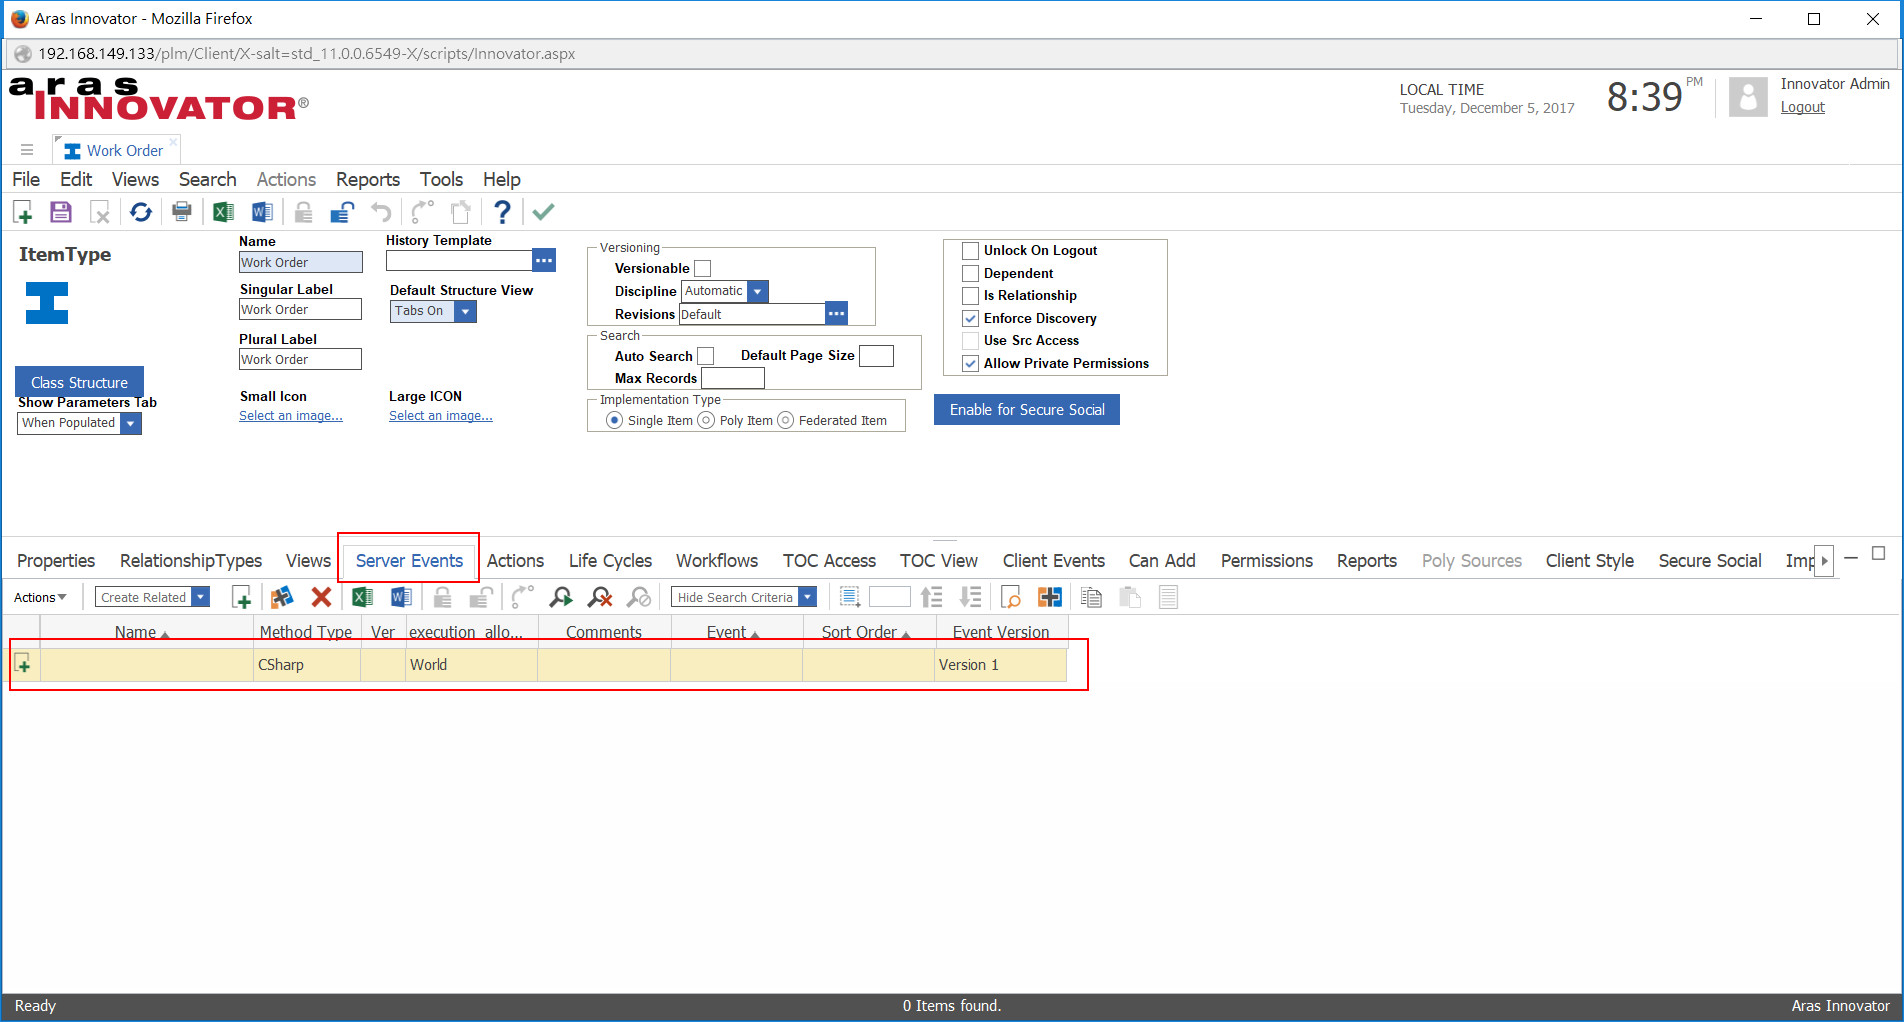Viewport: 1904px width, 1022px height.
Task: Click the Innovator Admin user avatar
Action: [x=1748, y=98]
